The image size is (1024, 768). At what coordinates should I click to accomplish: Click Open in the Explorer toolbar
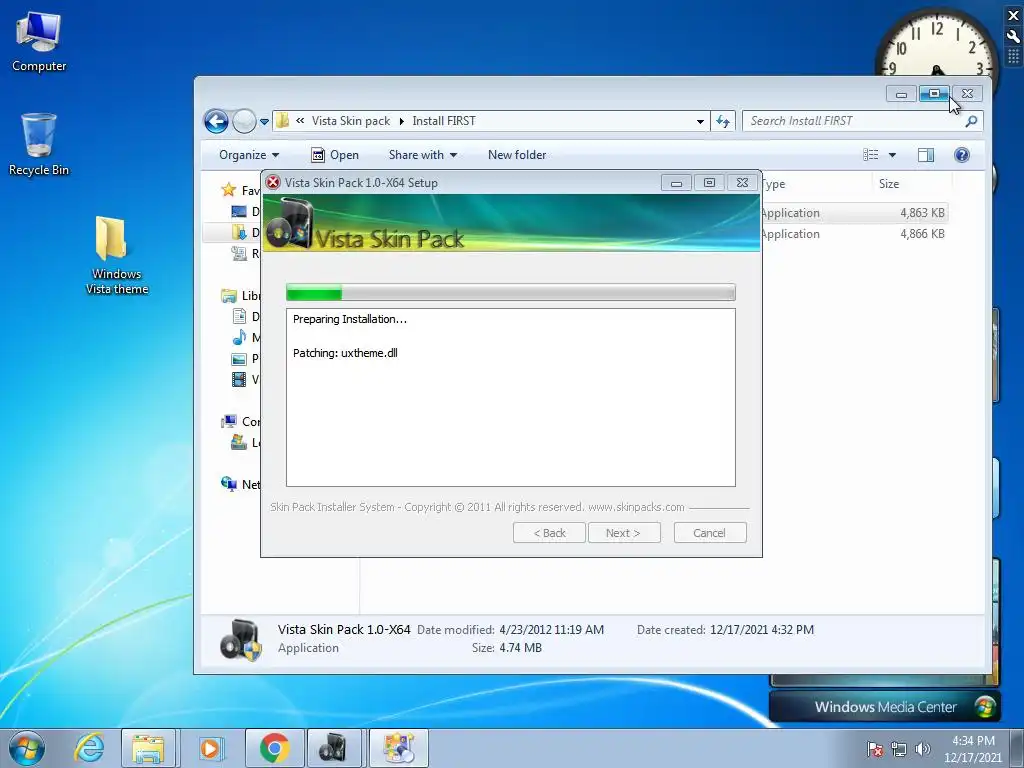tap(335, 155)
